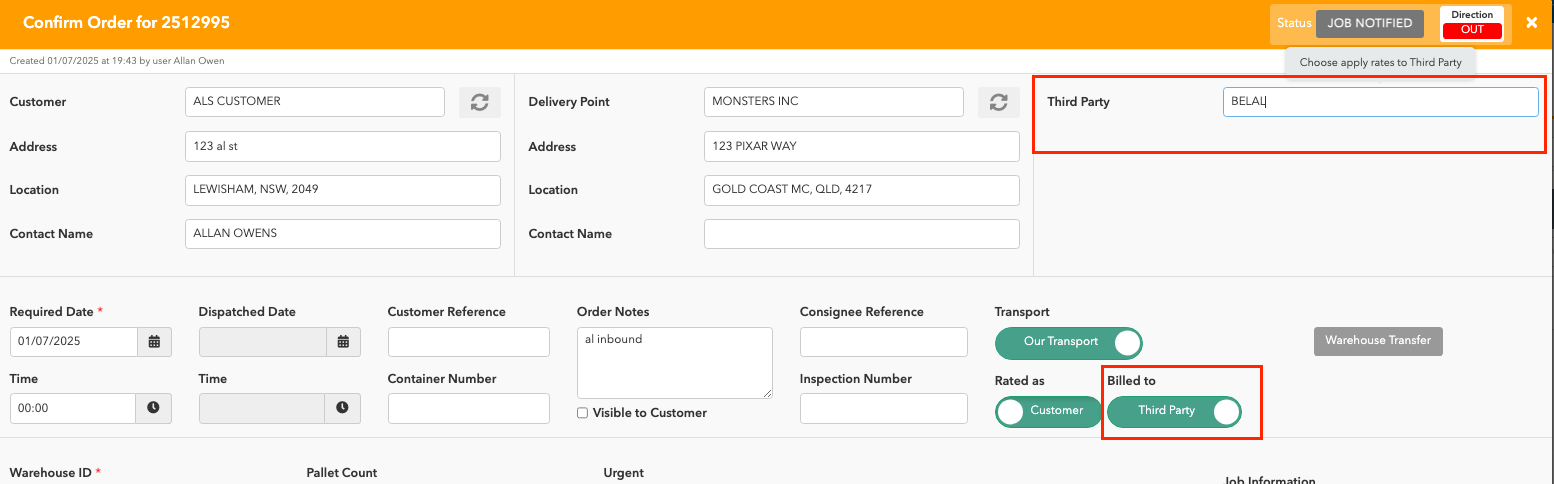The image size is (1554, 484).
Task: Toggle the Billed to Third Party switch
Action: (1174, 411)
